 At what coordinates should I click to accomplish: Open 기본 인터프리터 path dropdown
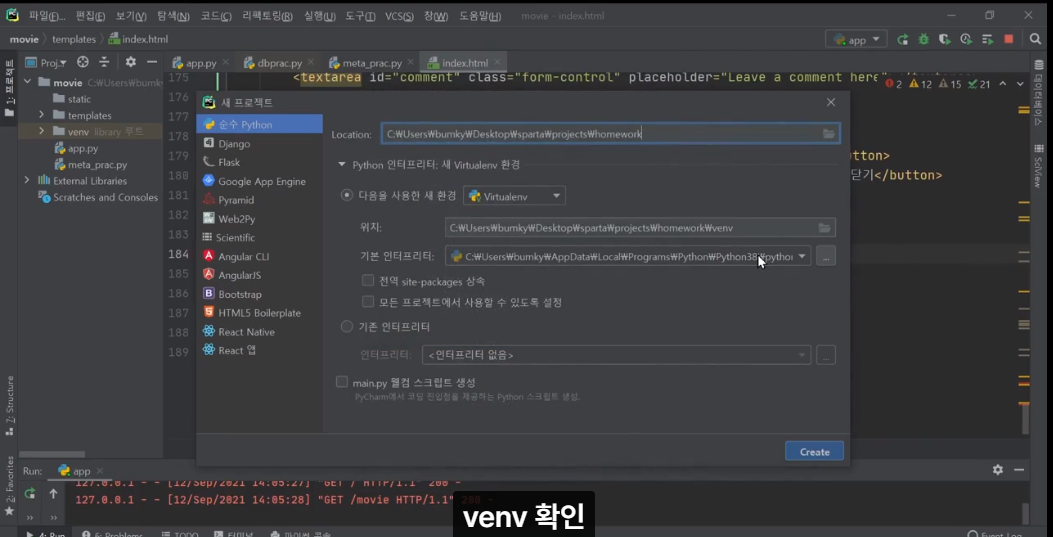802,256
